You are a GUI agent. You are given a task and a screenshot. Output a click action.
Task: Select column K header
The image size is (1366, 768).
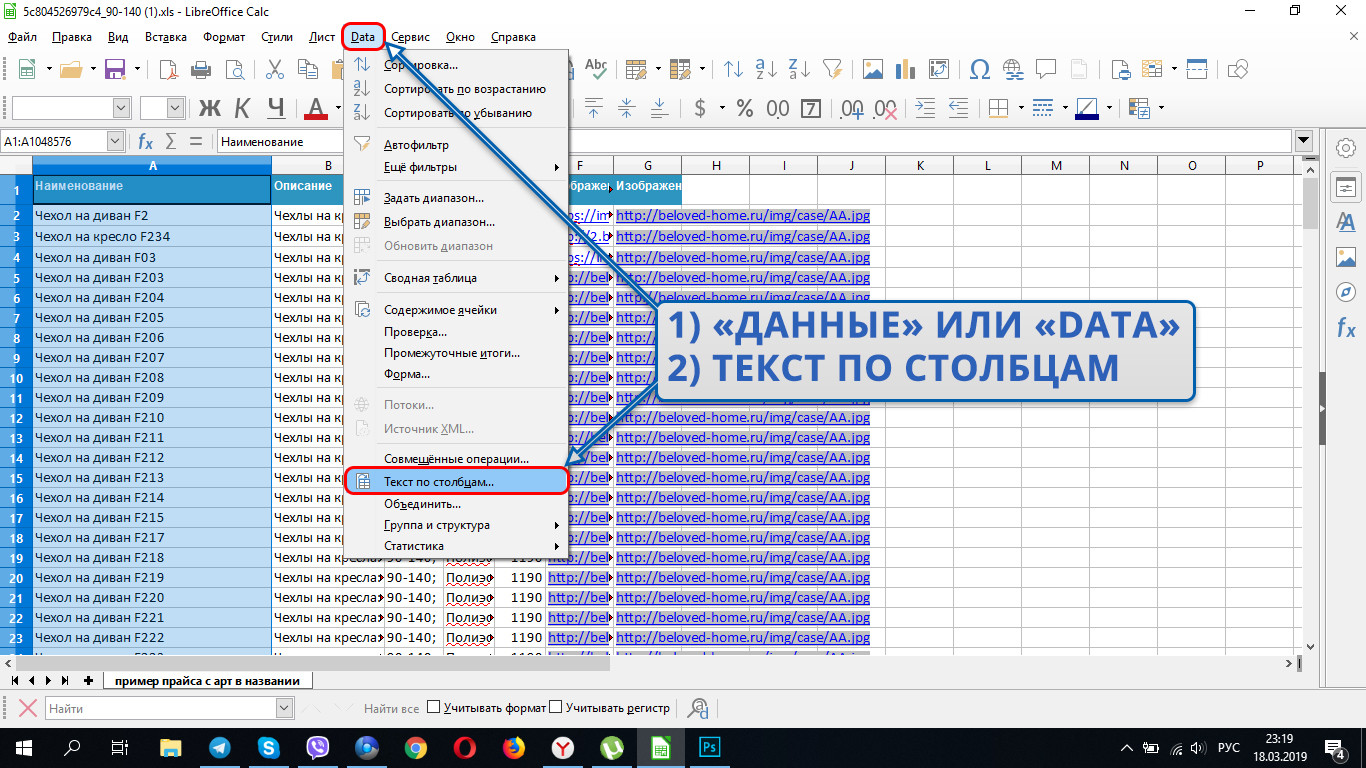point(919,165)
